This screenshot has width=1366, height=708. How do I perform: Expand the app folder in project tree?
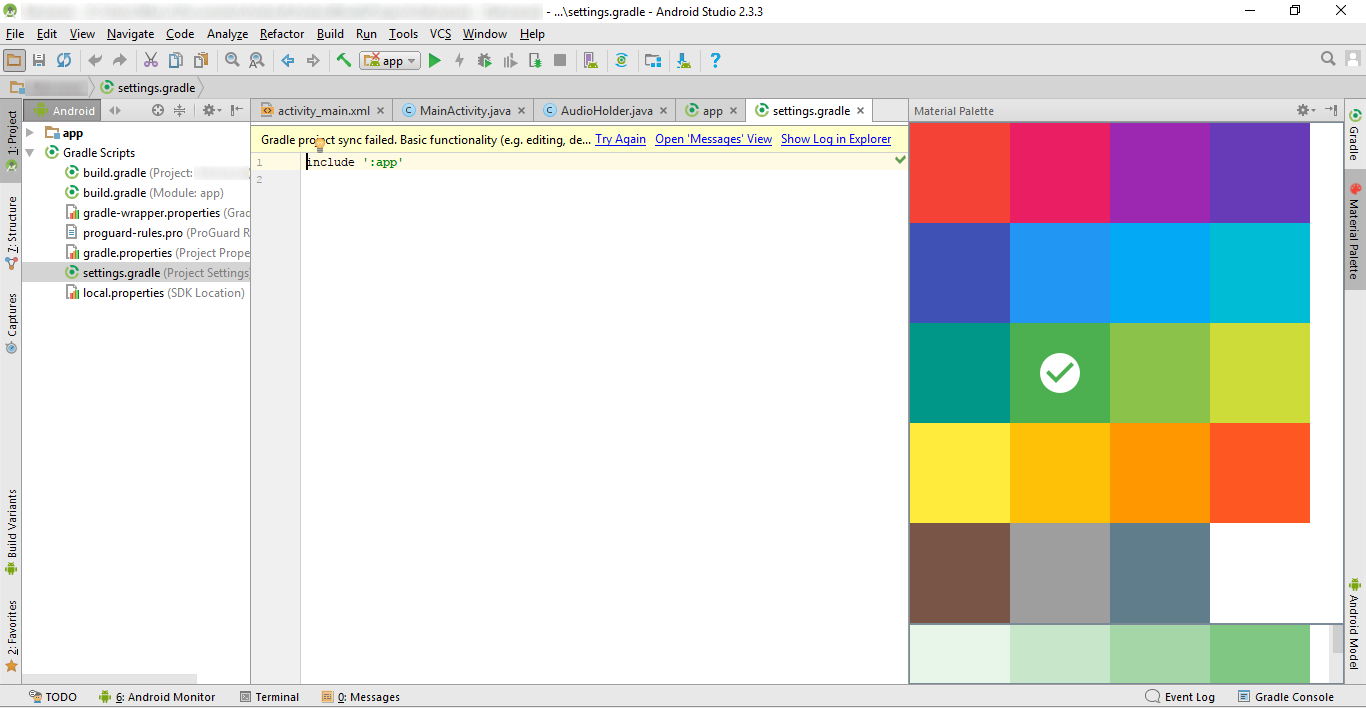29,133
